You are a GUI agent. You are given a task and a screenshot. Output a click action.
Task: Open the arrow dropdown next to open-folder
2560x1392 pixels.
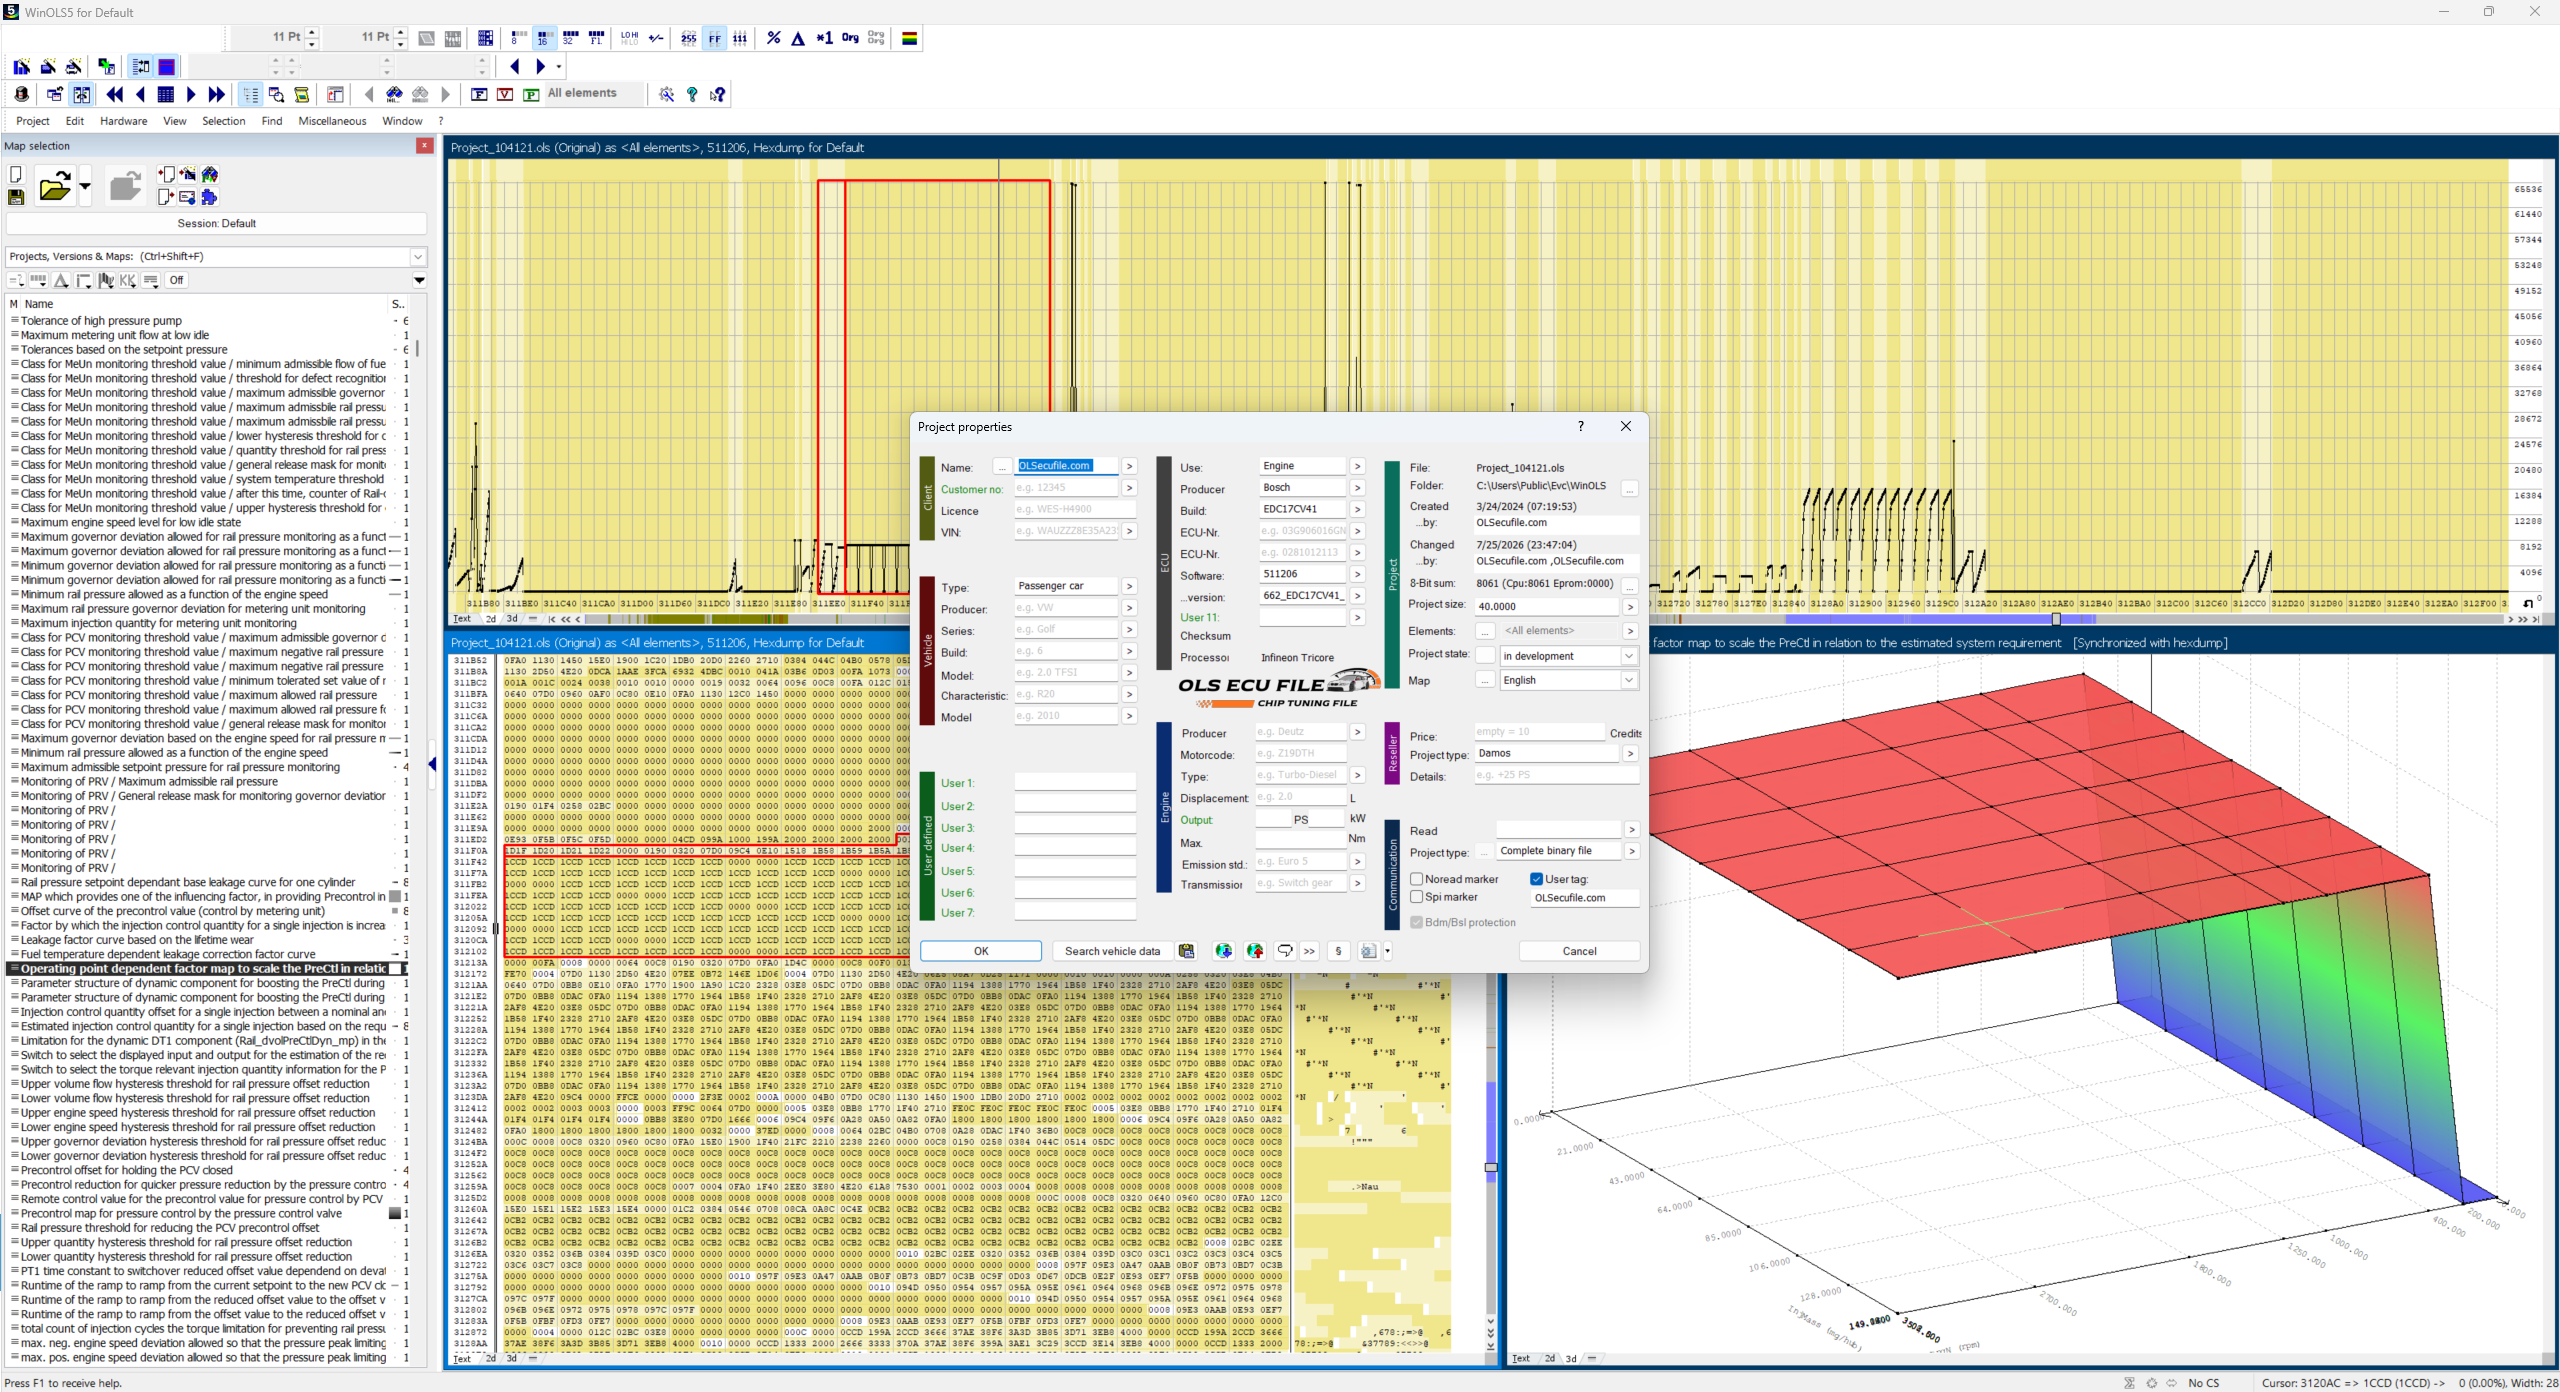(x=85, y=186)
